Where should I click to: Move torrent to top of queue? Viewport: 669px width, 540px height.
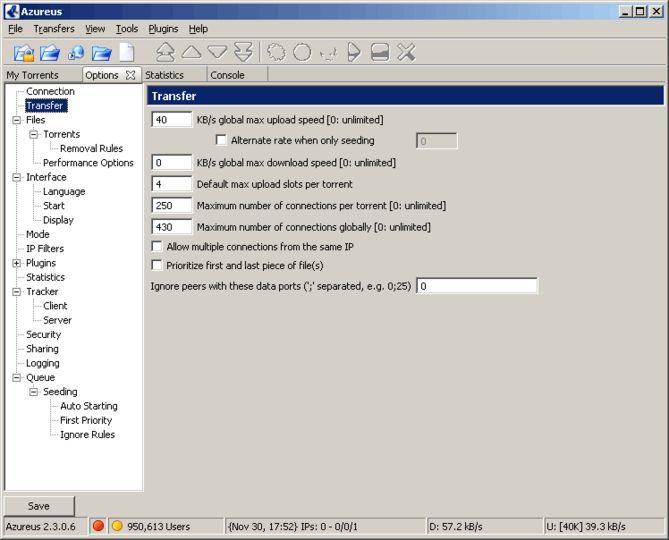[x=165, y=52]
